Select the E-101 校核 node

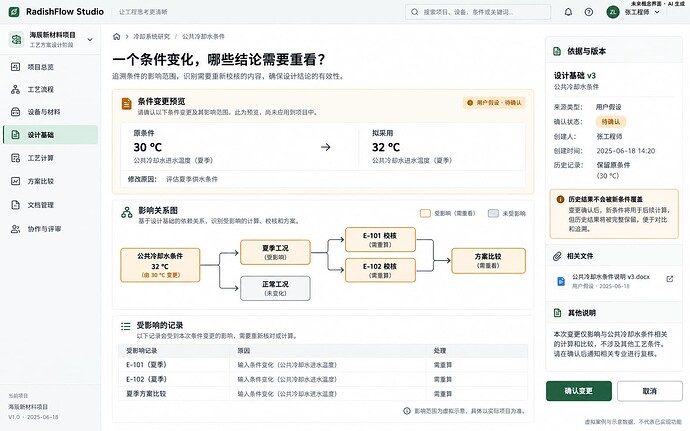tap(380, 239)
